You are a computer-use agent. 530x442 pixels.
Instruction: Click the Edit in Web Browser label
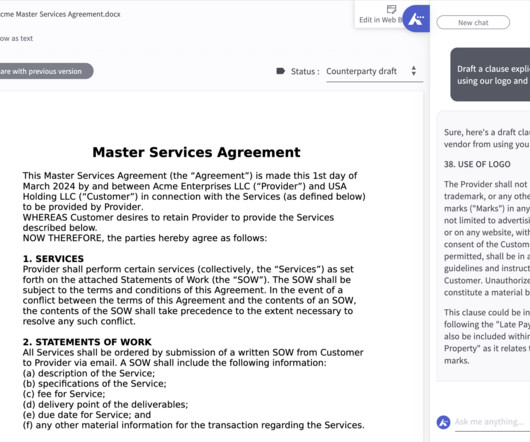click(381, 20)
